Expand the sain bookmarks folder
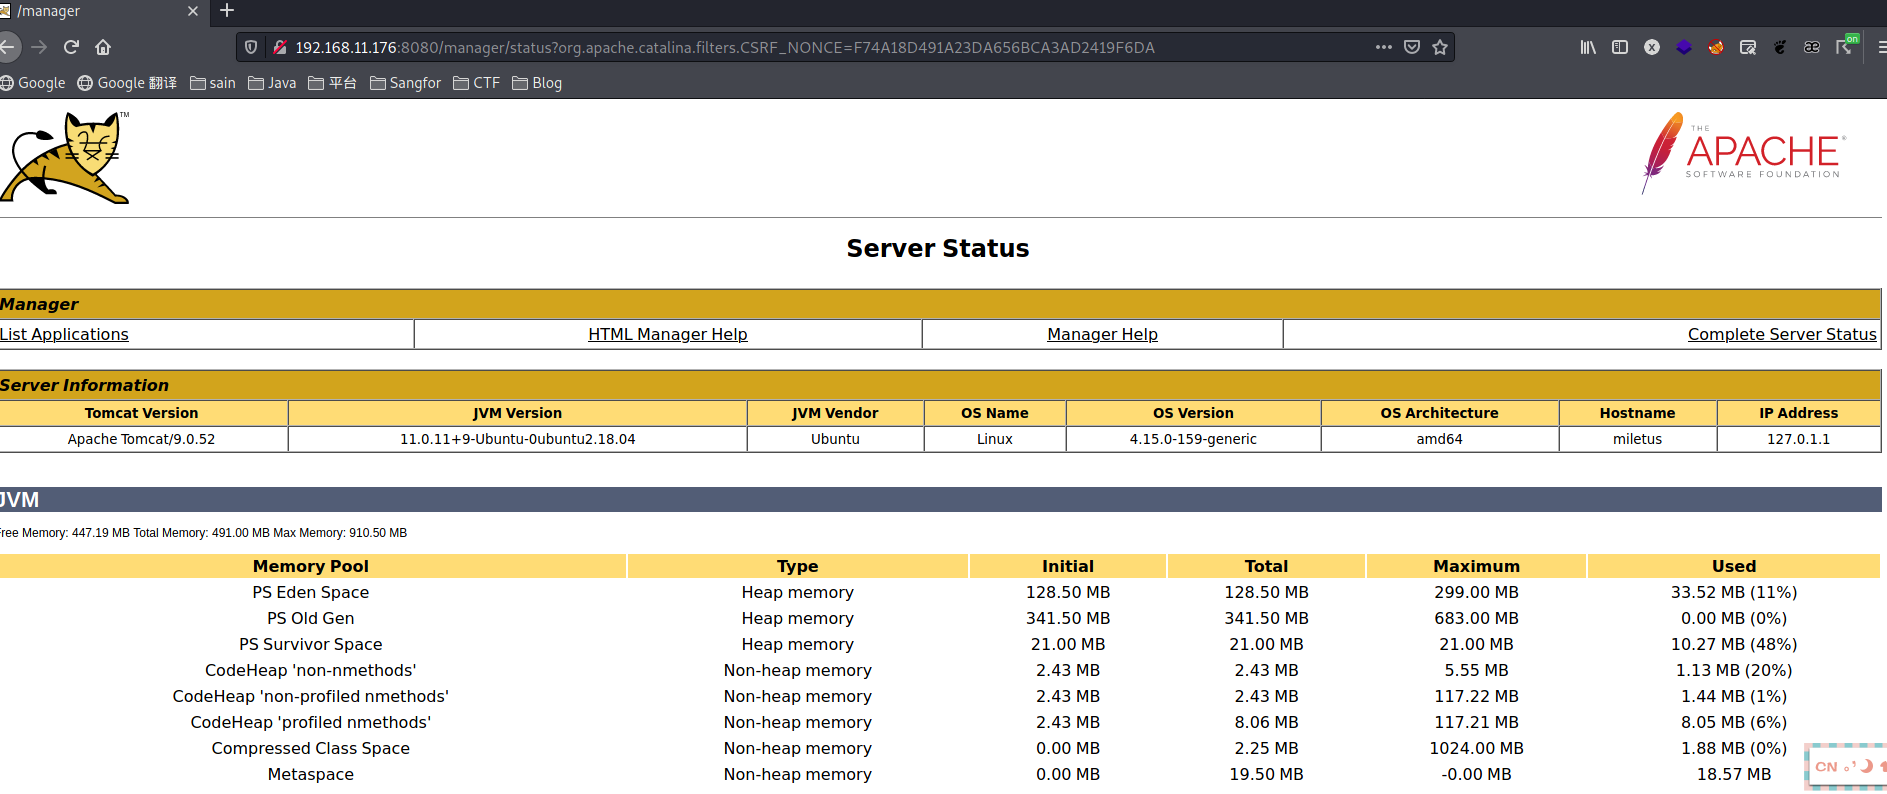1887x794 pixels. 213,83
